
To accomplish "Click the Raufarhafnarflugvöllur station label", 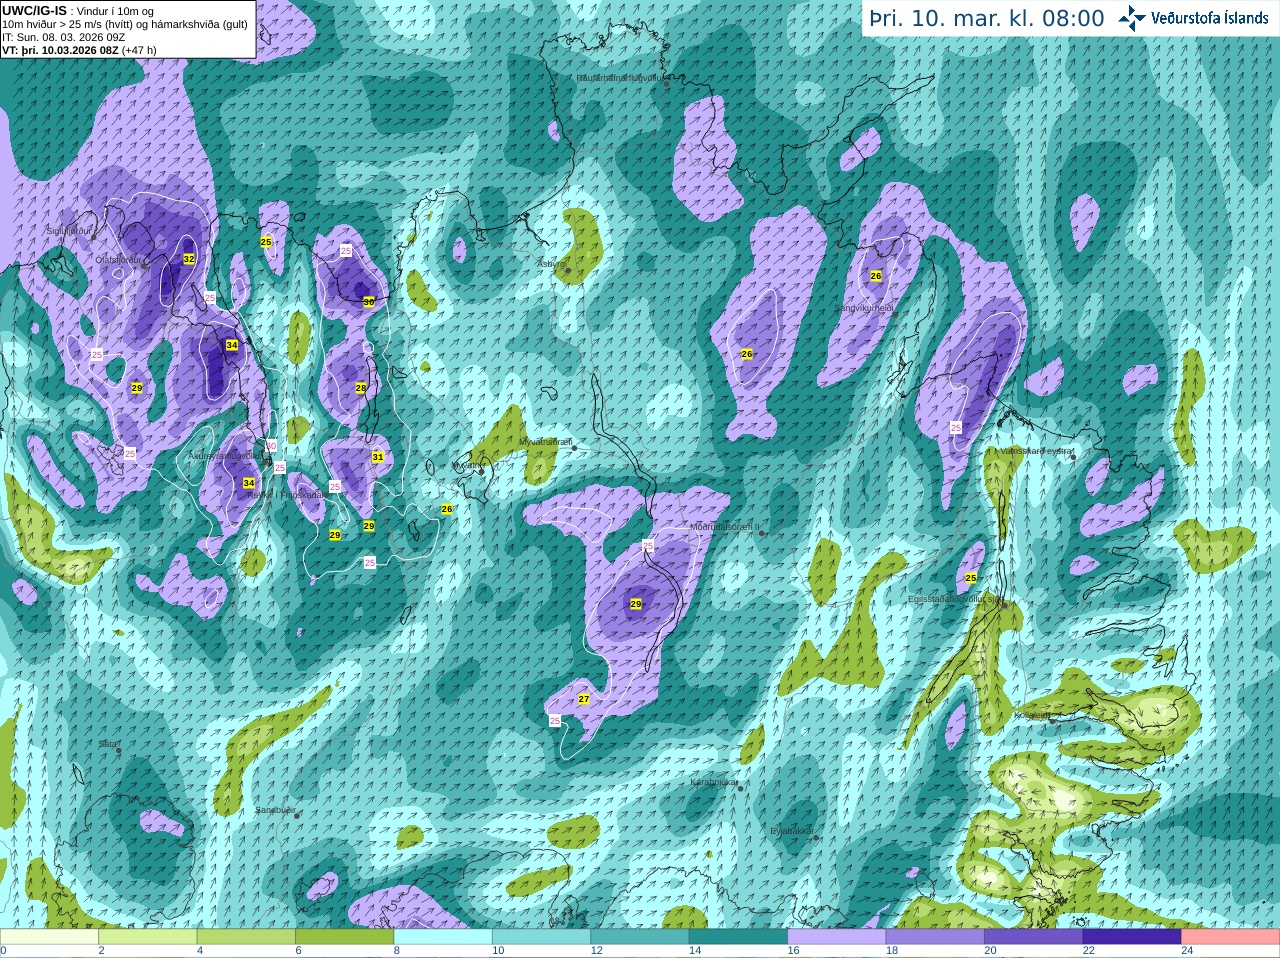I will tap(621, 77).
